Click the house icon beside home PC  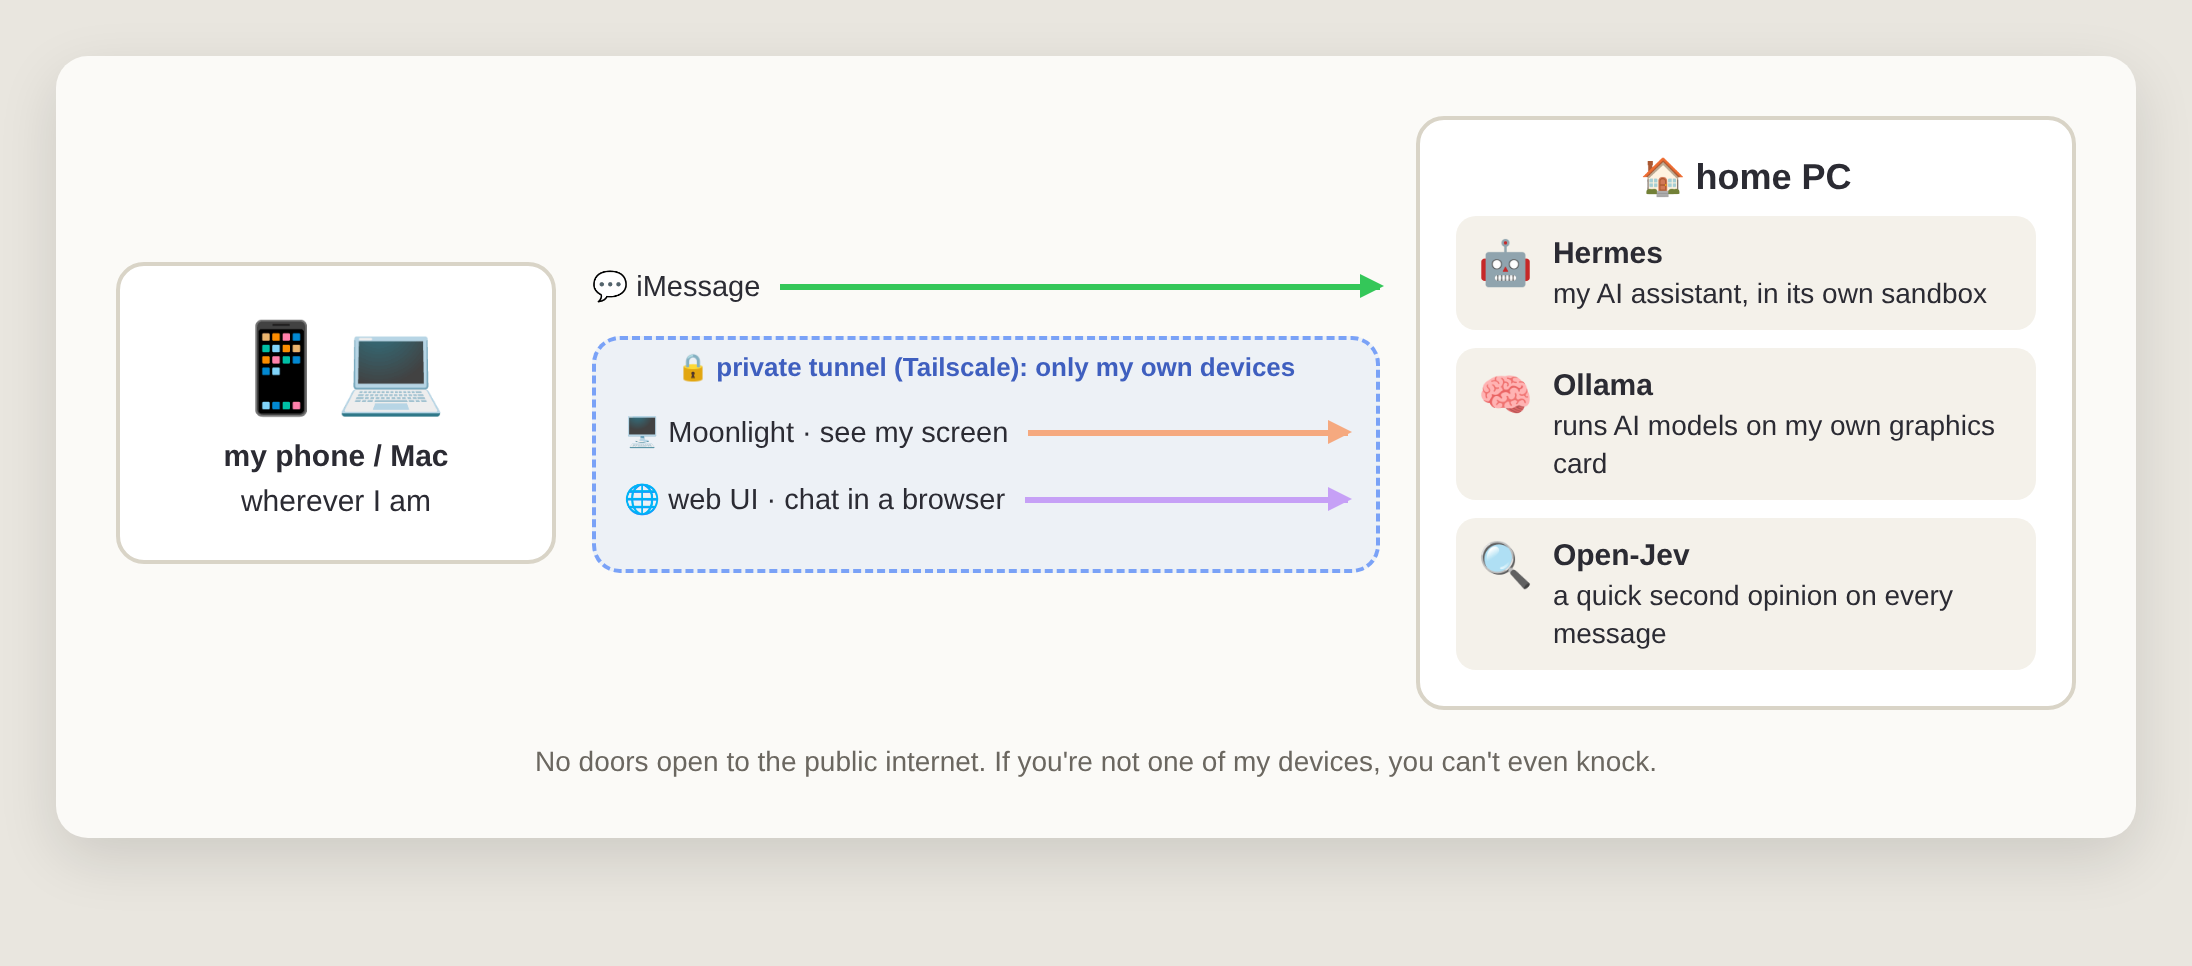1662,177
